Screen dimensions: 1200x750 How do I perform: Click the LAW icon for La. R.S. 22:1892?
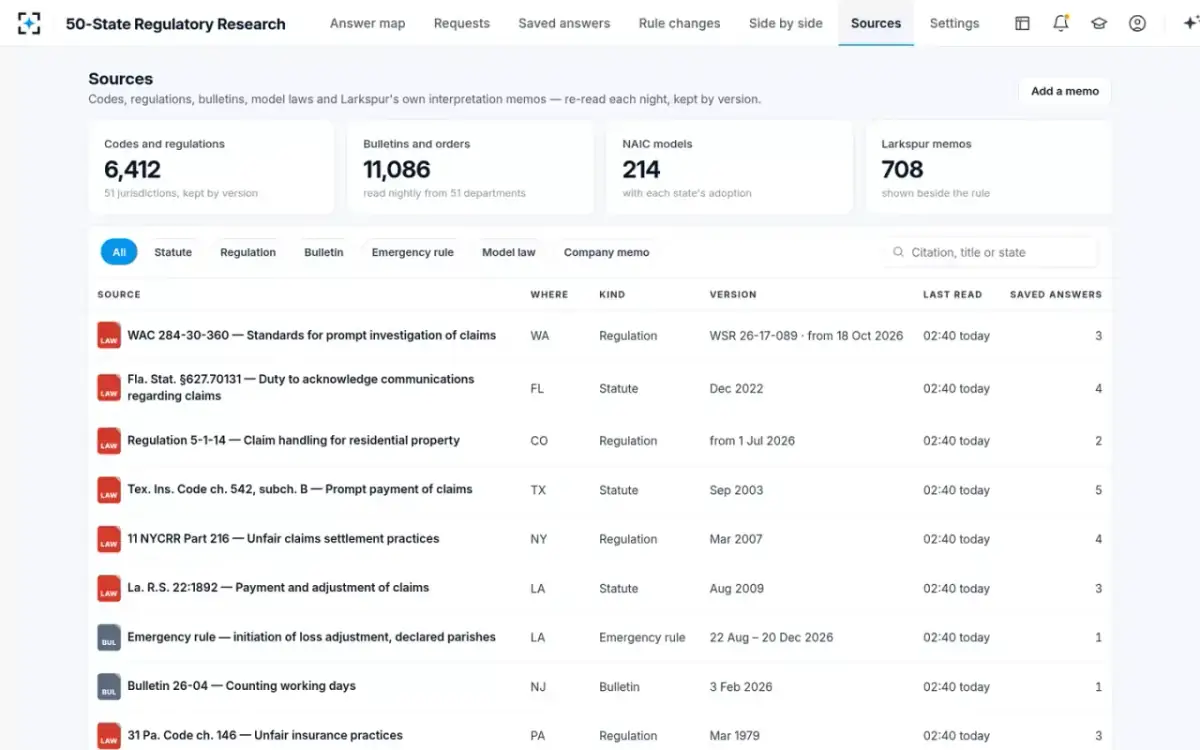tap(109, 587)
